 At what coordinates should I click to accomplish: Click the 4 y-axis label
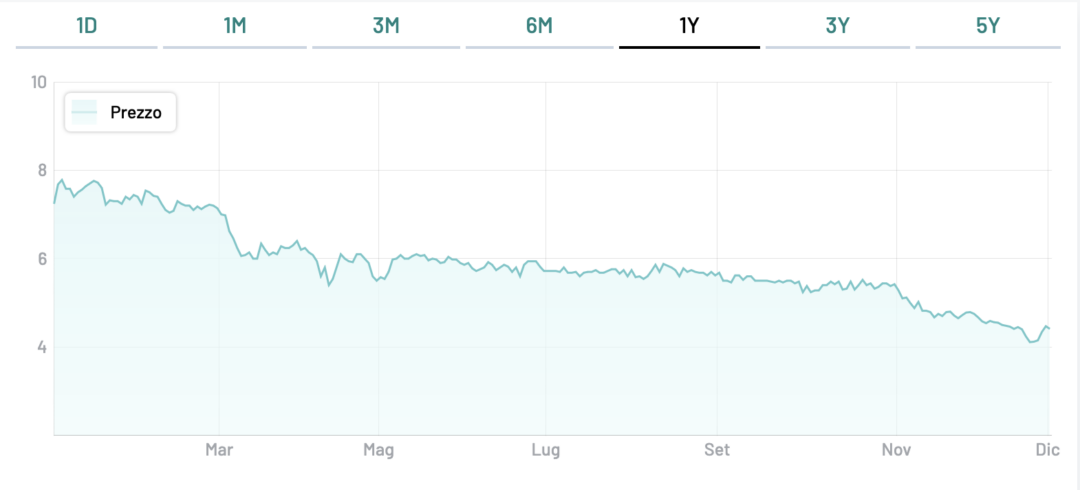tap(42, 347)
